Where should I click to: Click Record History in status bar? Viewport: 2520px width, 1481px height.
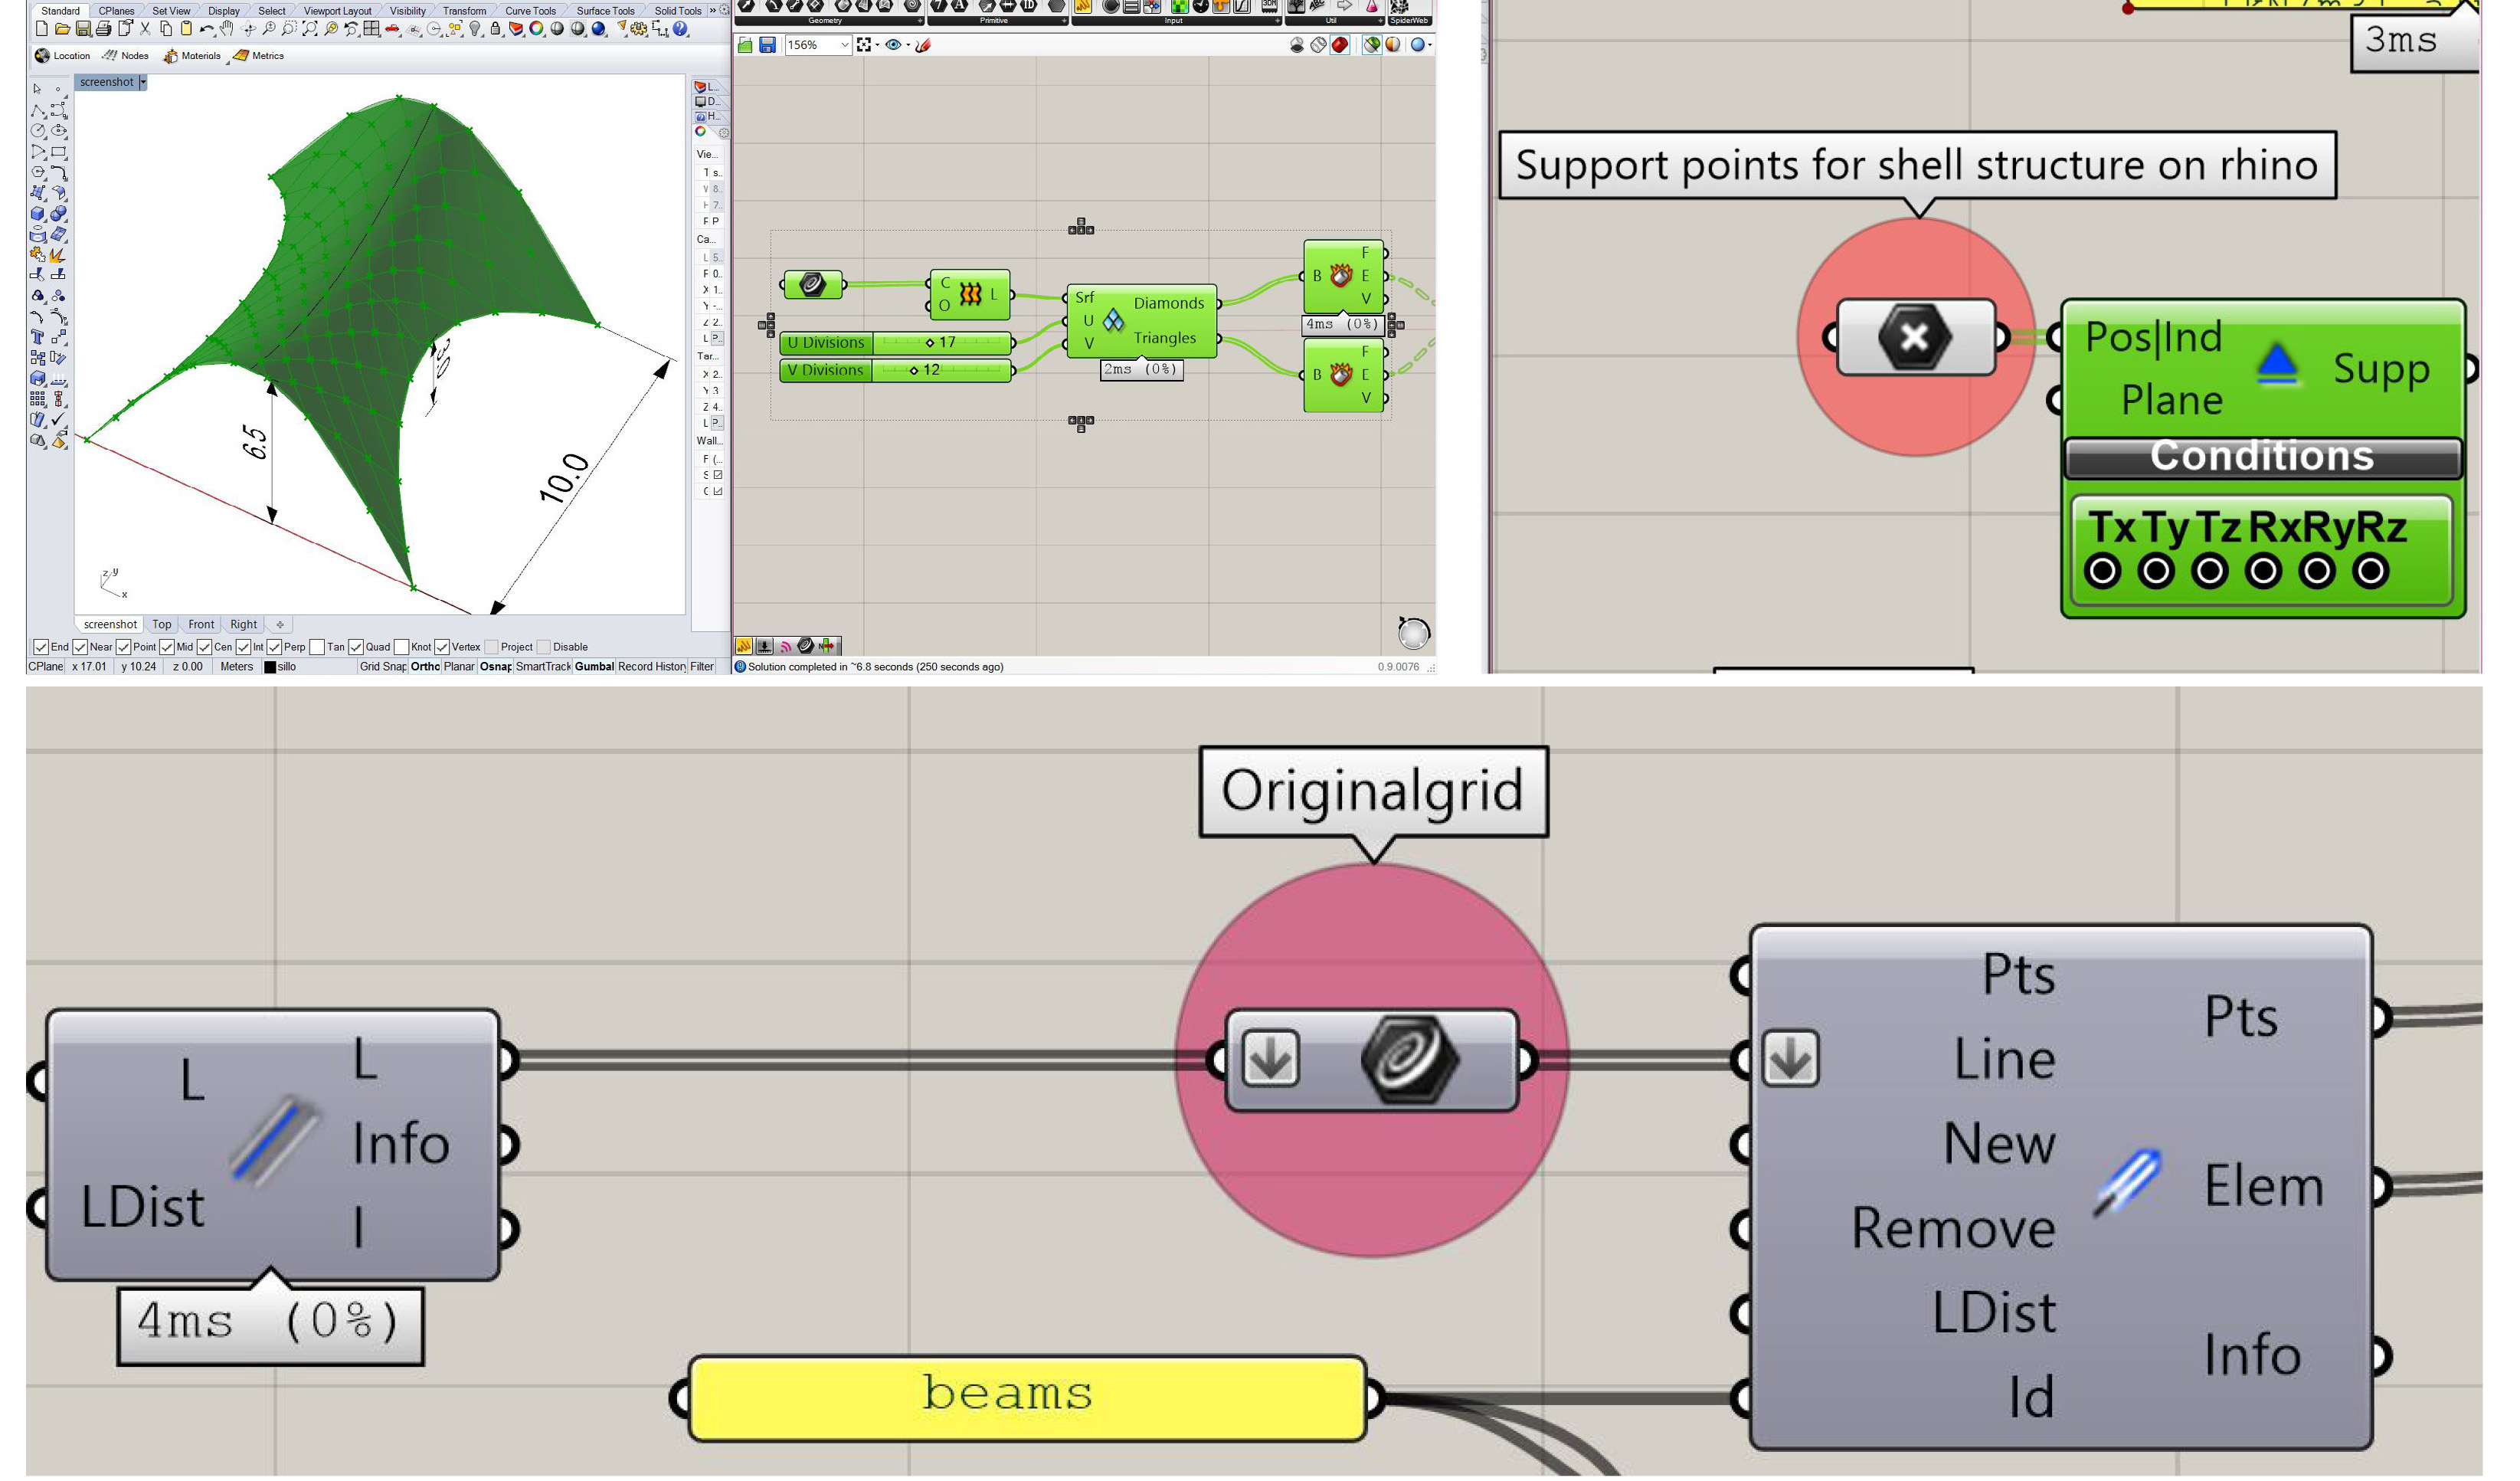pyautogui.click(x=651, y=667)
